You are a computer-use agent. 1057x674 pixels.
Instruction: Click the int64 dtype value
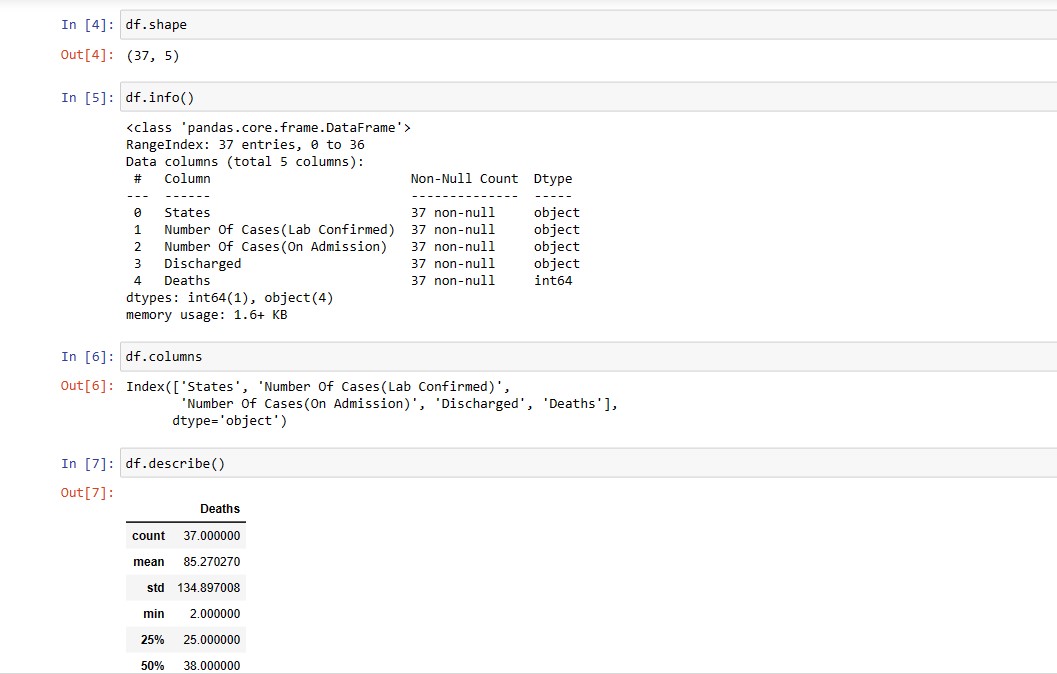553,280
